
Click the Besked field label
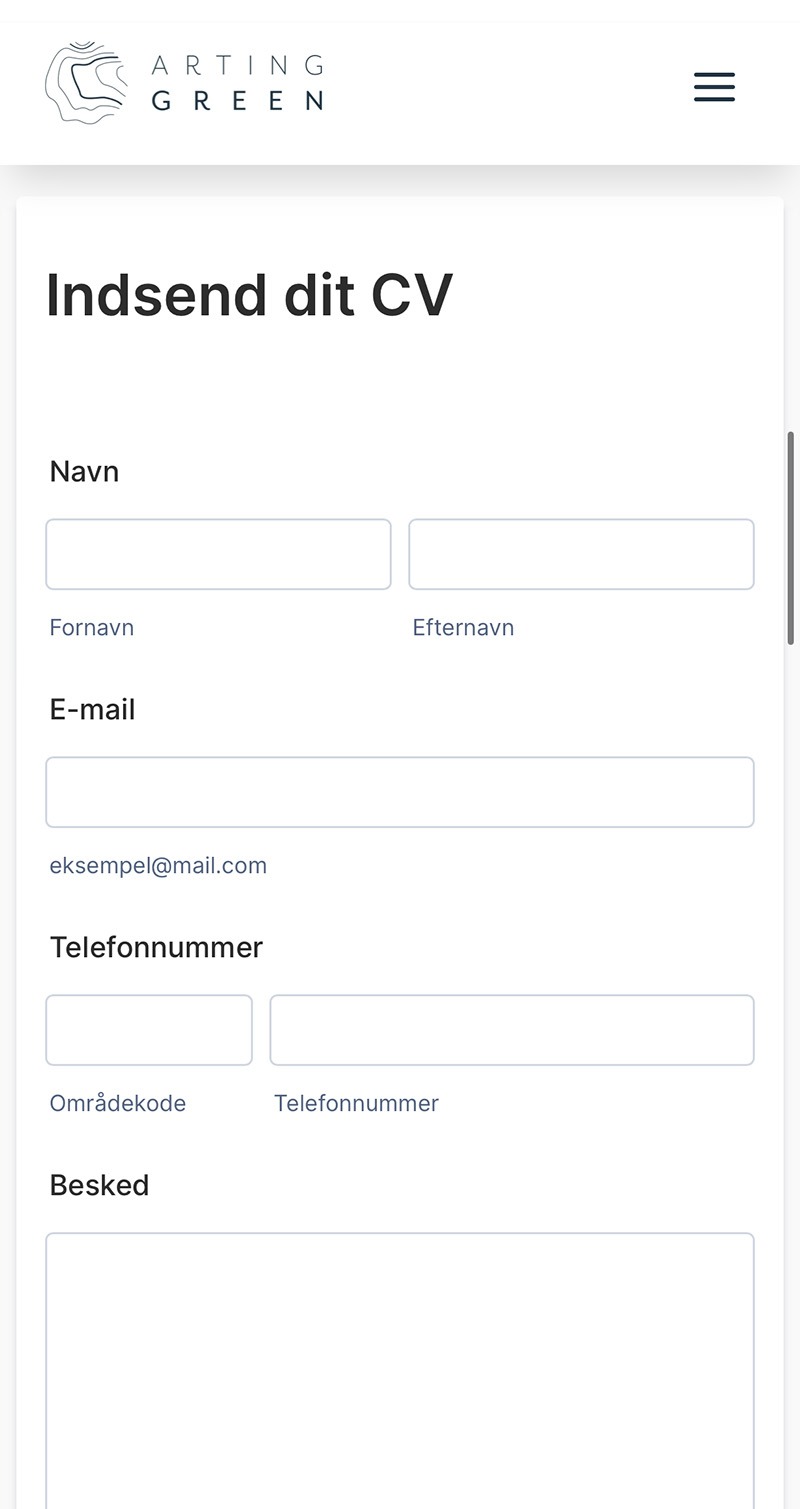(99, 1185)
